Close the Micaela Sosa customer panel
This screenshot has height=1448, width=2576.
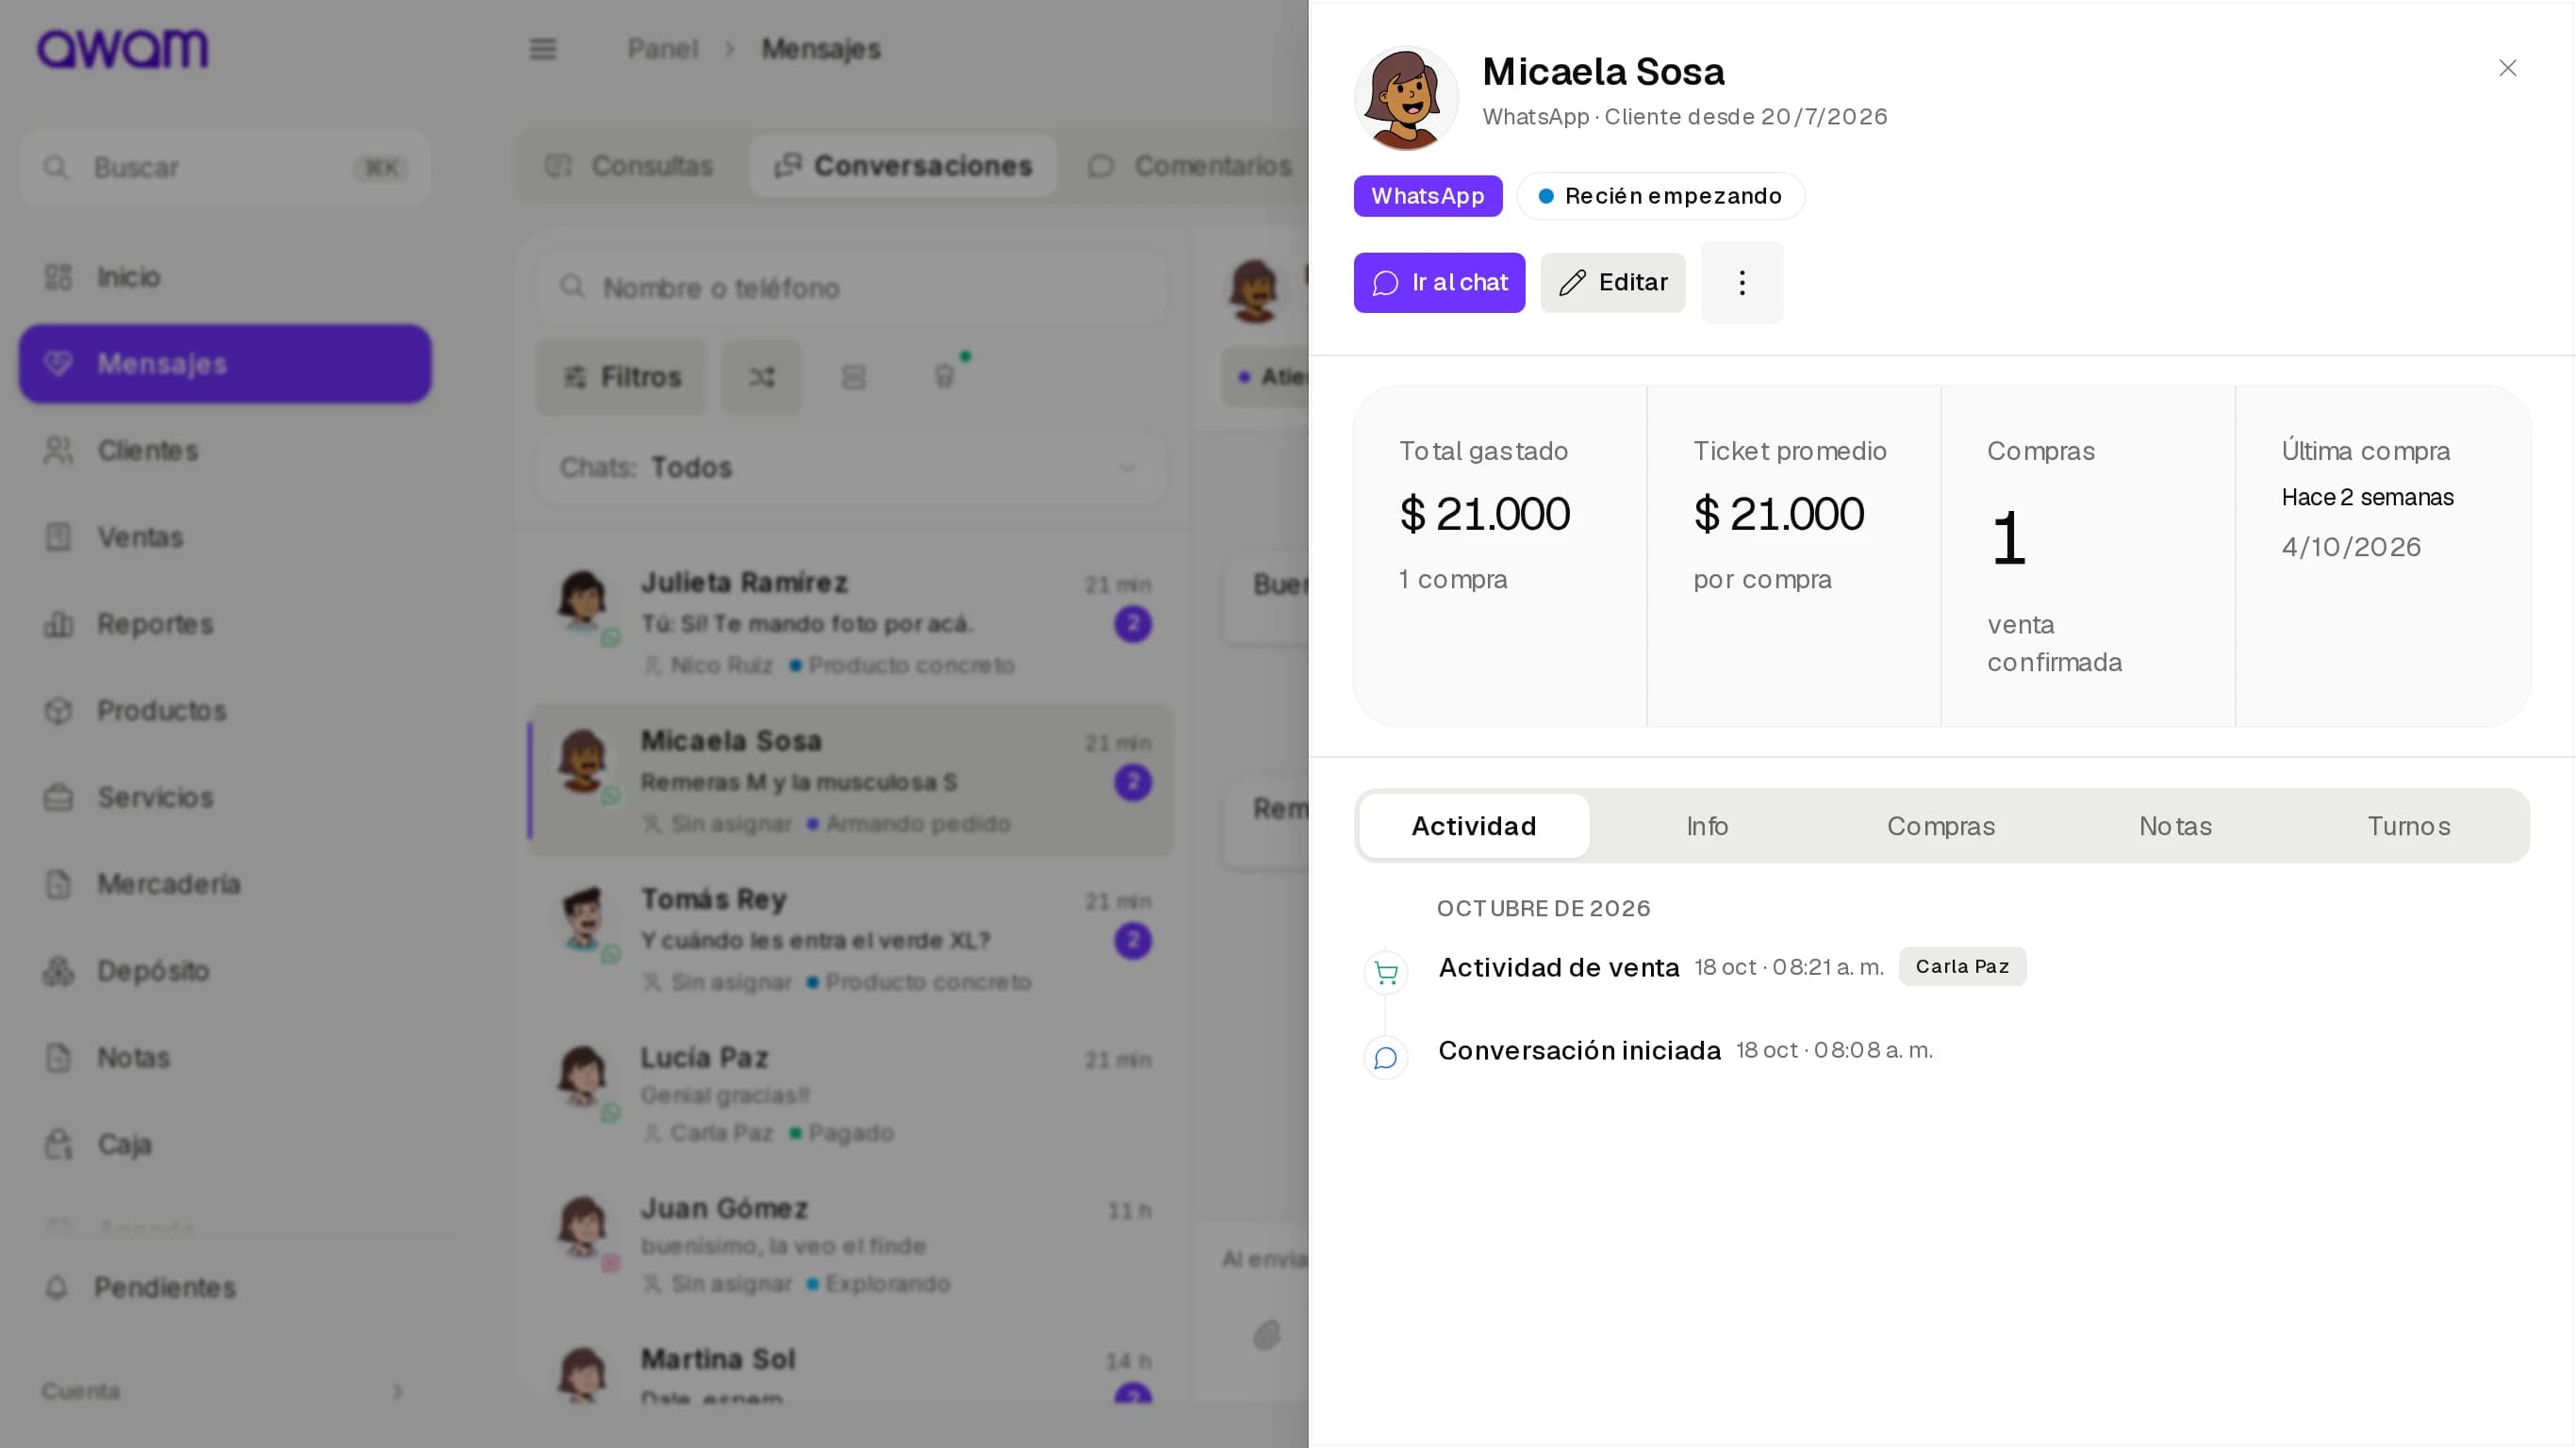[2507, 68]
